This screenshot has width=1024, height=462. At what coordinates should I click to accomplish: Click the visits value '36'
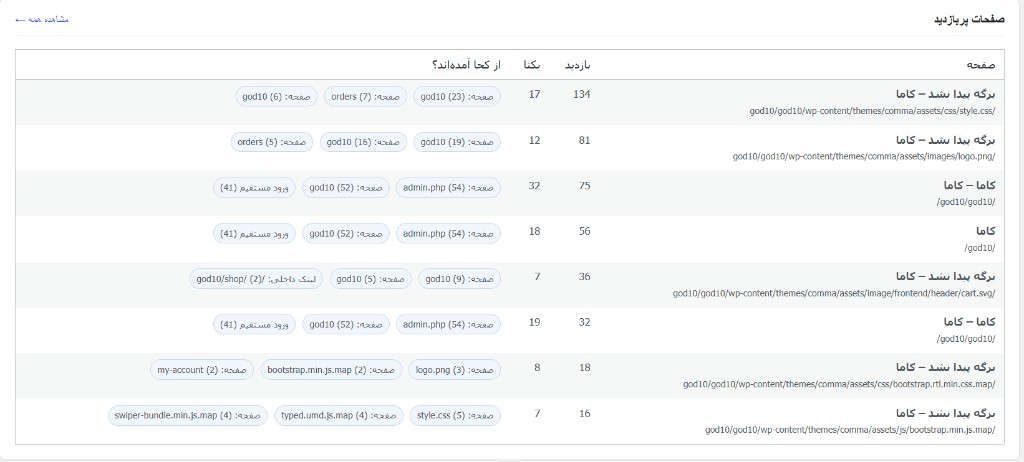coord(584,277)
